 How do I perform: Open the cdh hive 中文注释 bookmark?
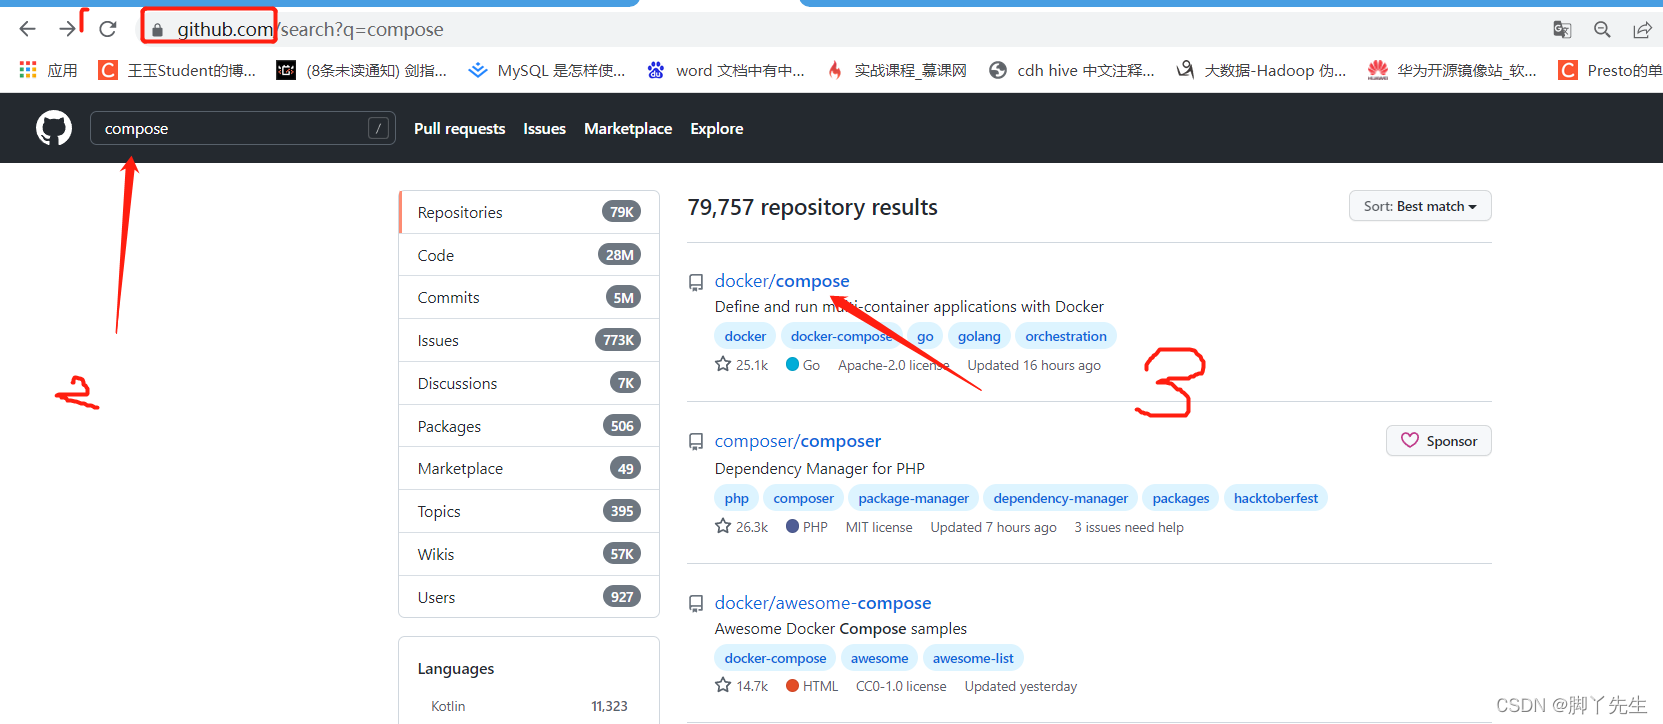1071,70
